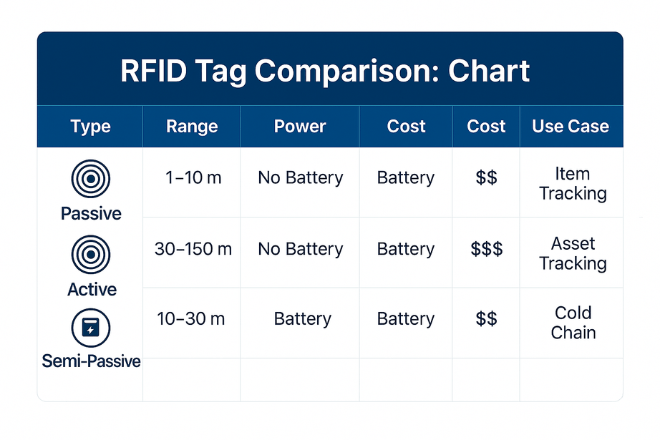Select the Use Case column header
The image size is (660, 440).
click(571, 127)
